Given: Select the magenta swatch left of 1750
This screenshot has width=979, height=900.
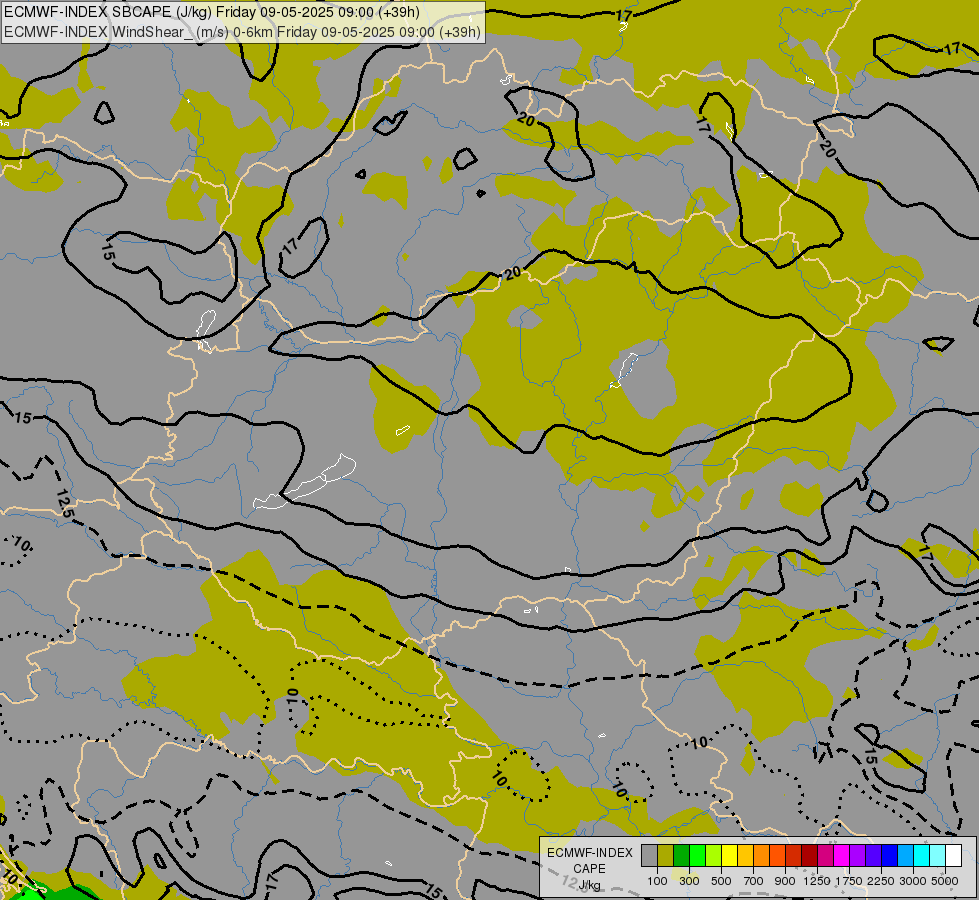Looking at the screenshot, I should tap(842, 855).
